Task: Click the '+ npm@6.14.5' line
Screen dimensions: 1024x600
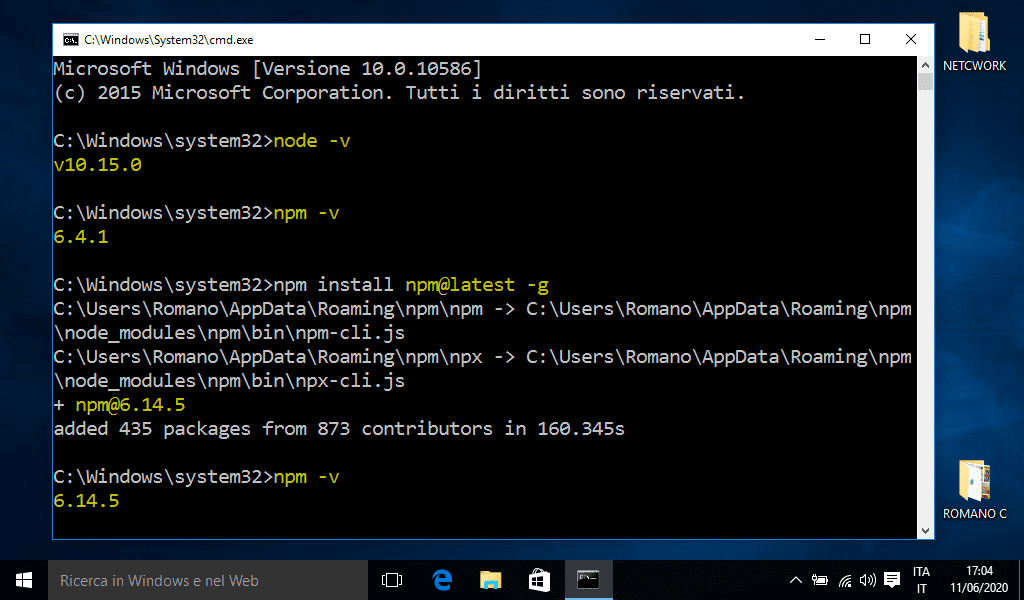Action: 120,405
